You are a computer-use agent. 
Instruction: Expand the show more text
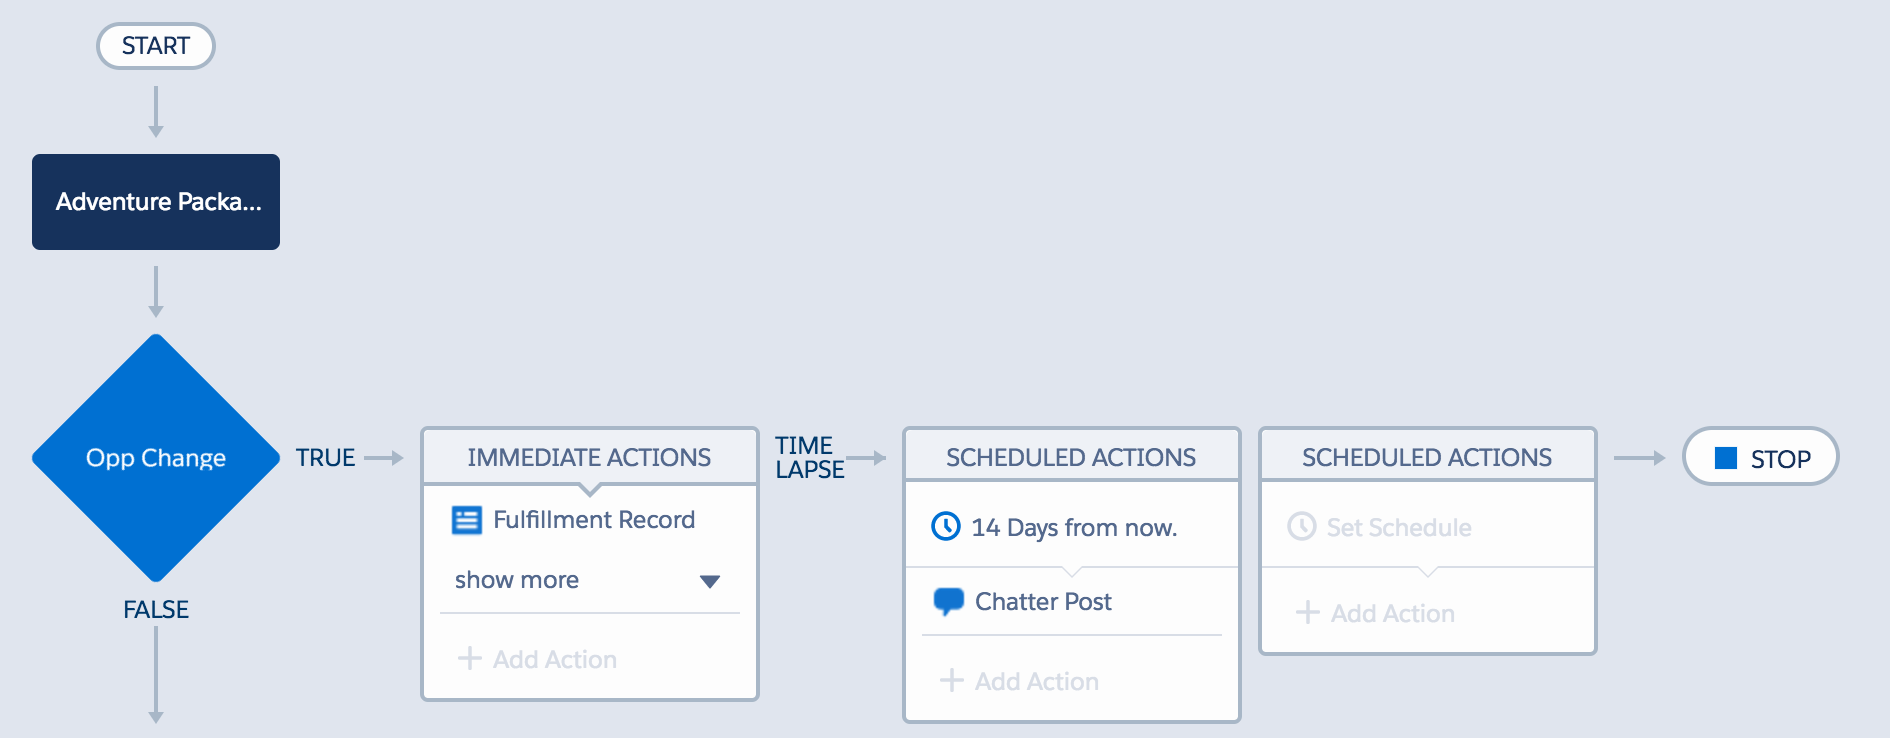point(517,580)
